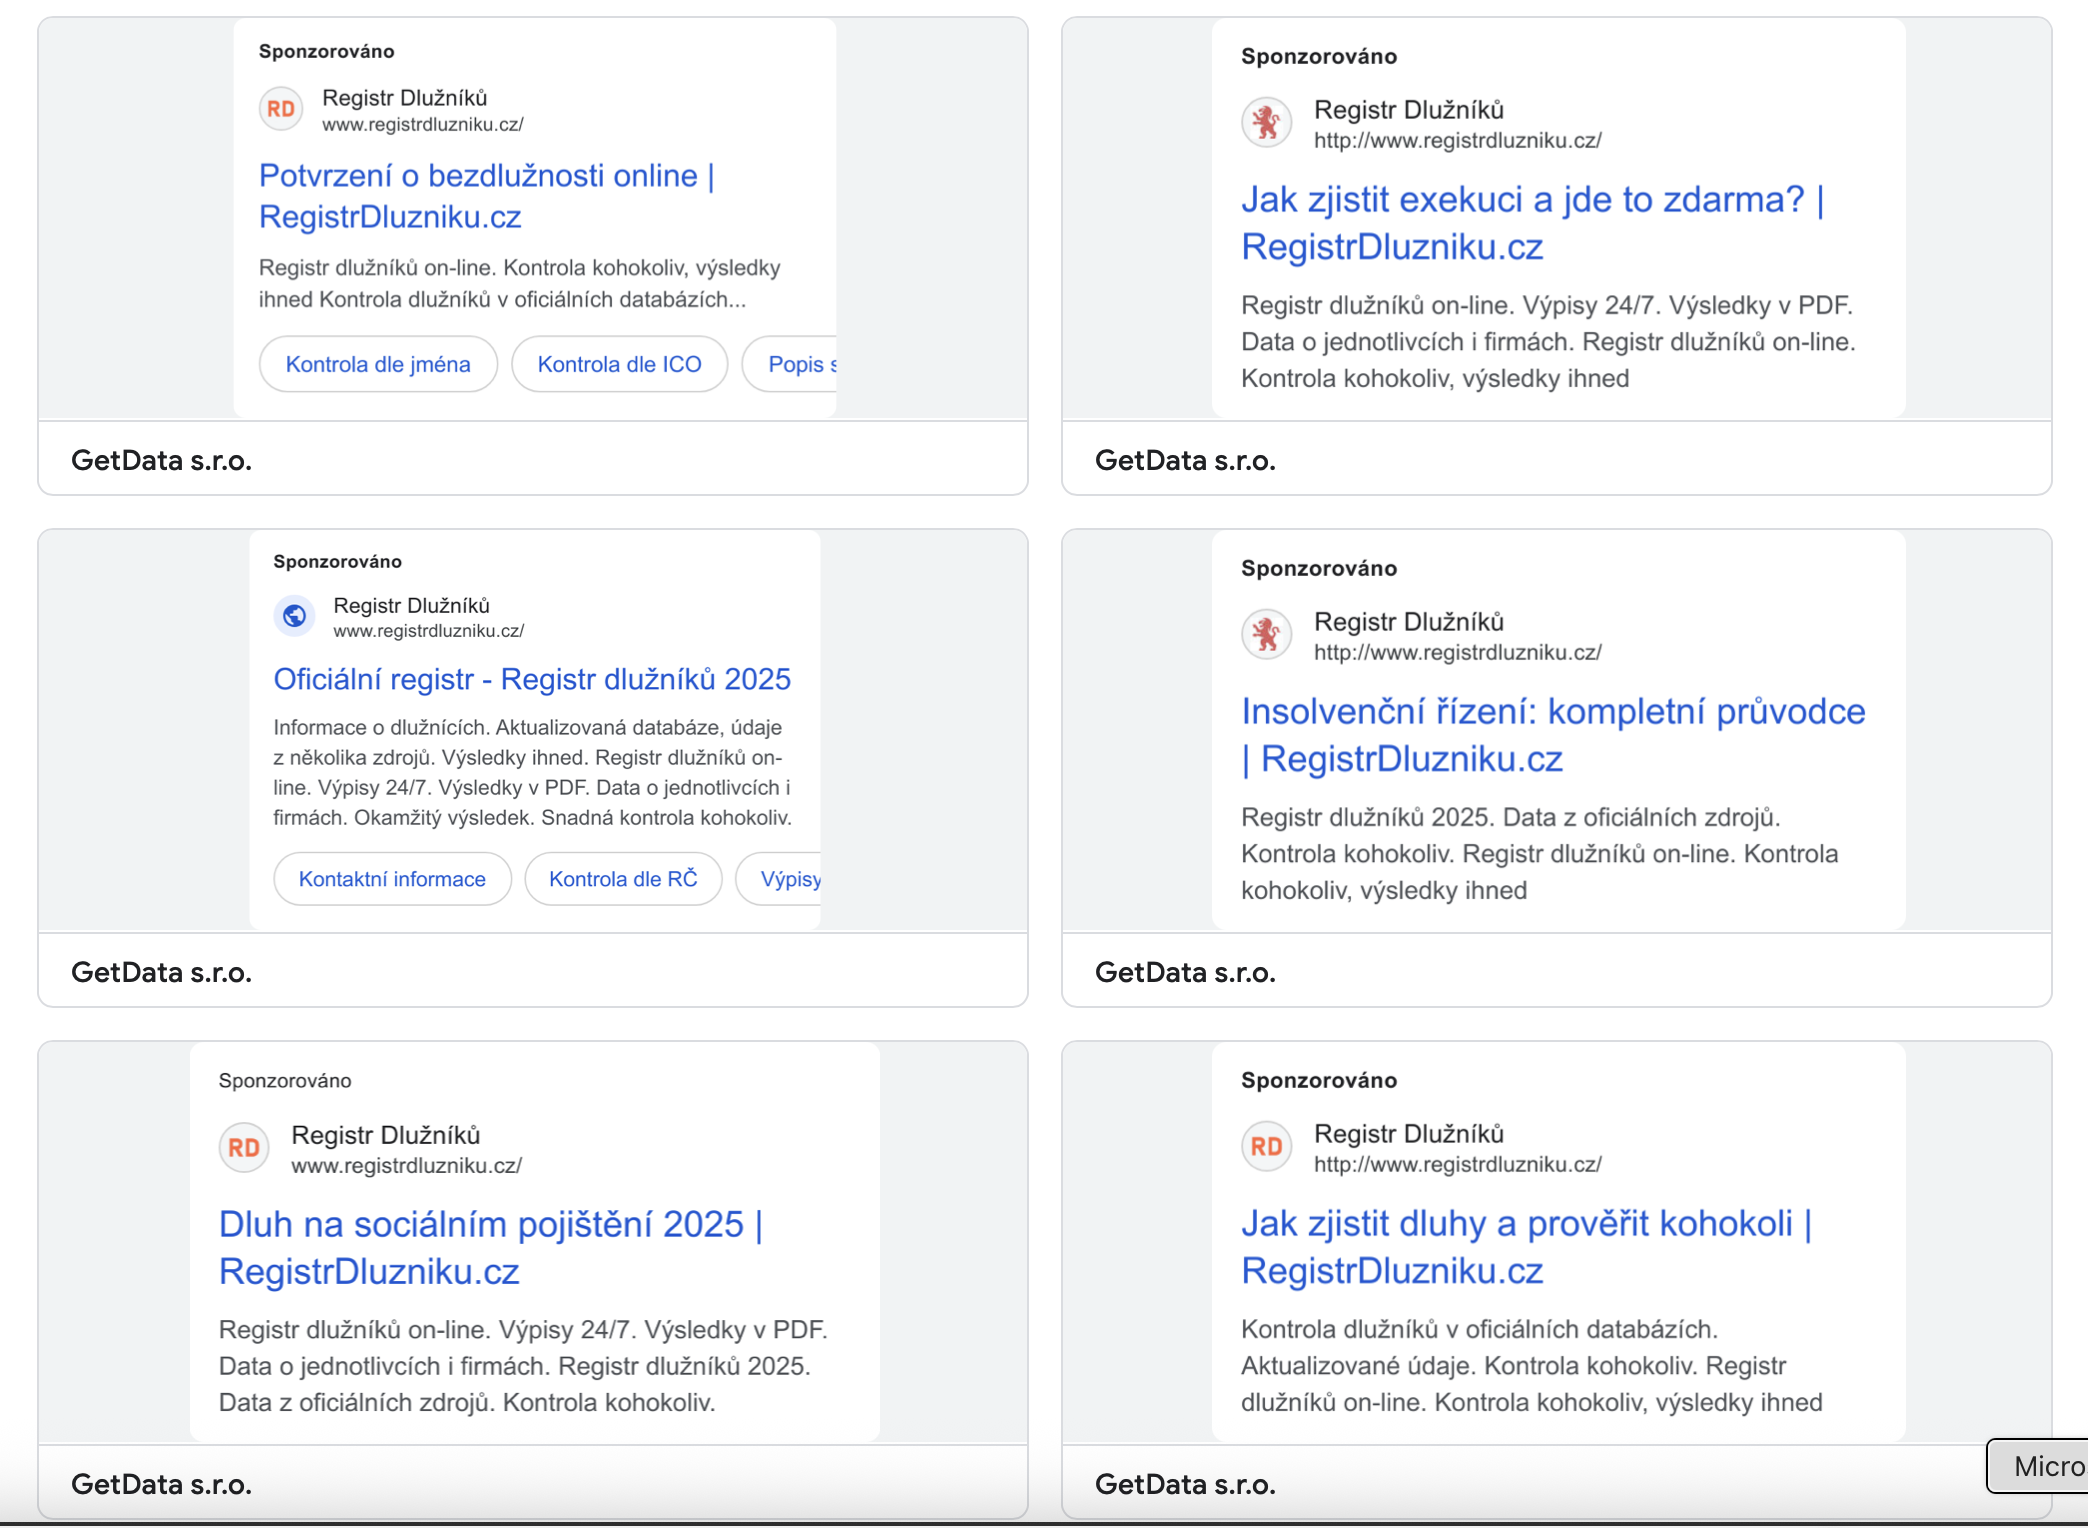Click 'GetData s.r.o.' under the Jak zjistit dluhy ad

click(x=1186, y=1484)
